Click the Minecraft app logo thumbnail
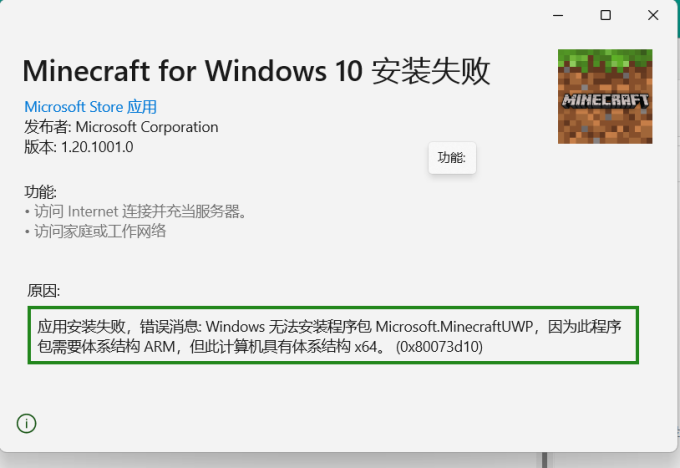This screenshot has width=680, height=468. pyautogui.click(x=605, y=96)
